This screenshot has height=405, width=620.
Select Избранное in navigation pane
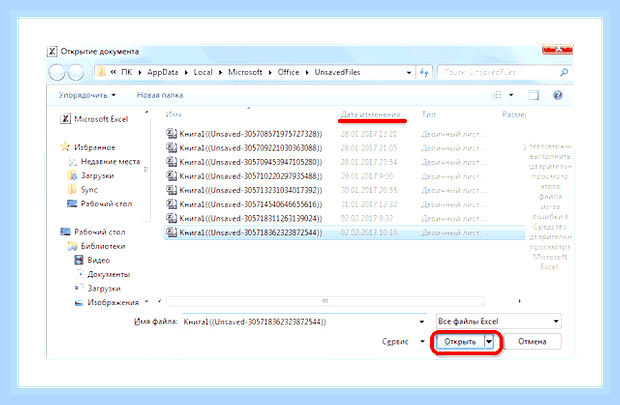88,147
